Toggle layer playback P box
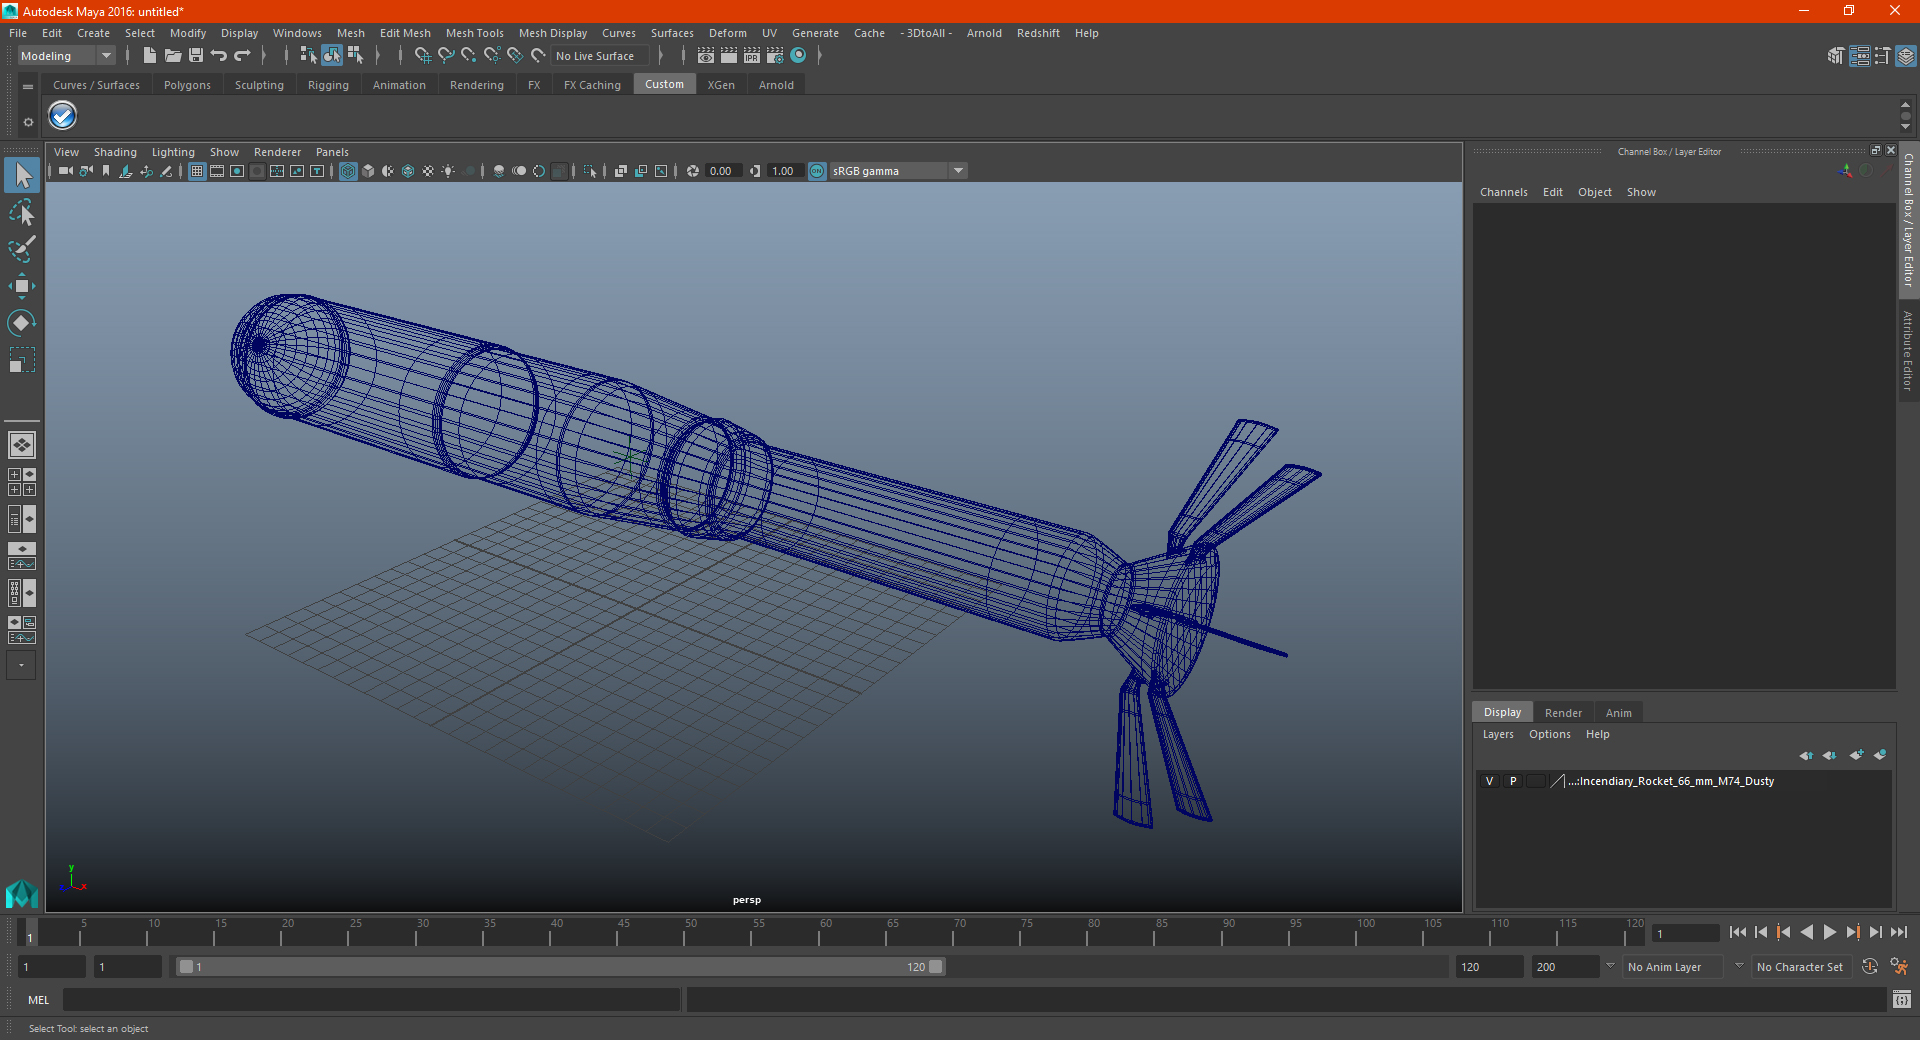 [x=1513, y=781]
